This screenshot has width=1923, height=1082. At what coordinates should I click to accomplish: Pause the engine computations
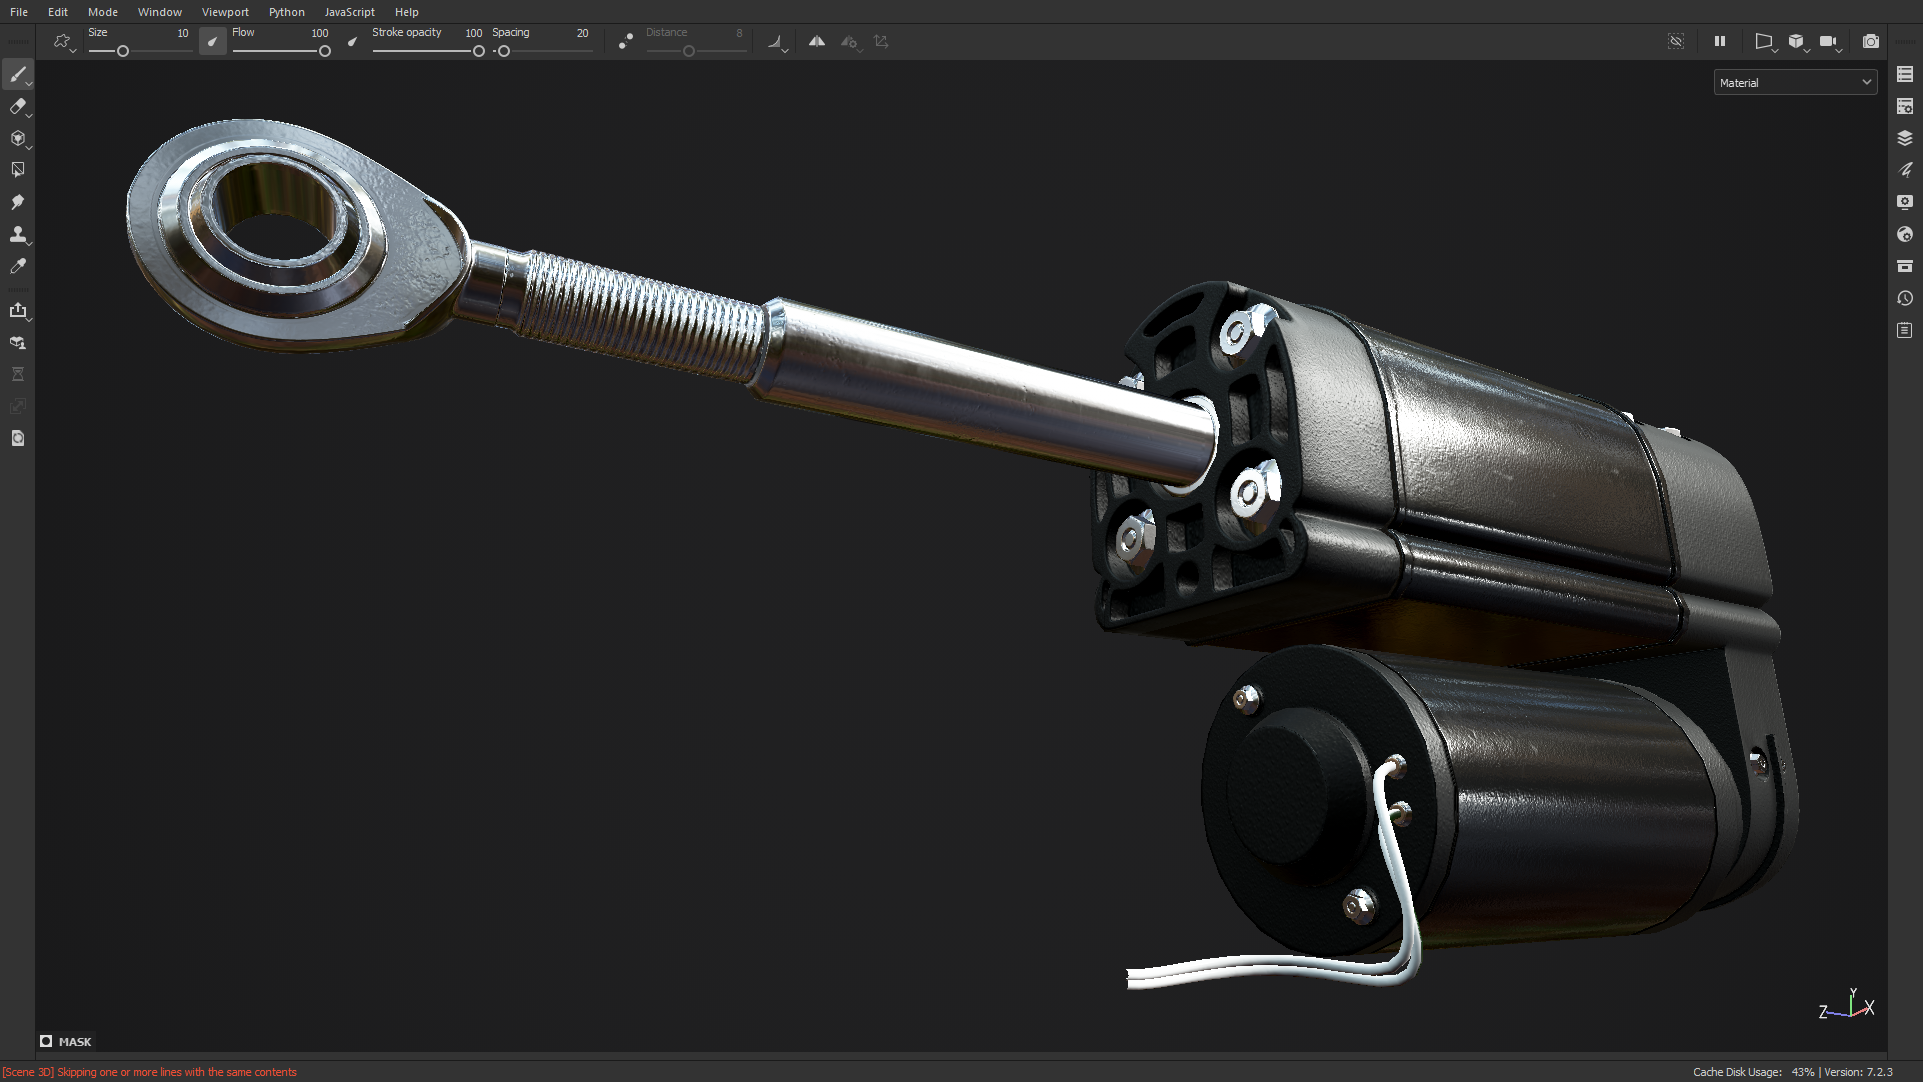click(x=1720, y=42)
